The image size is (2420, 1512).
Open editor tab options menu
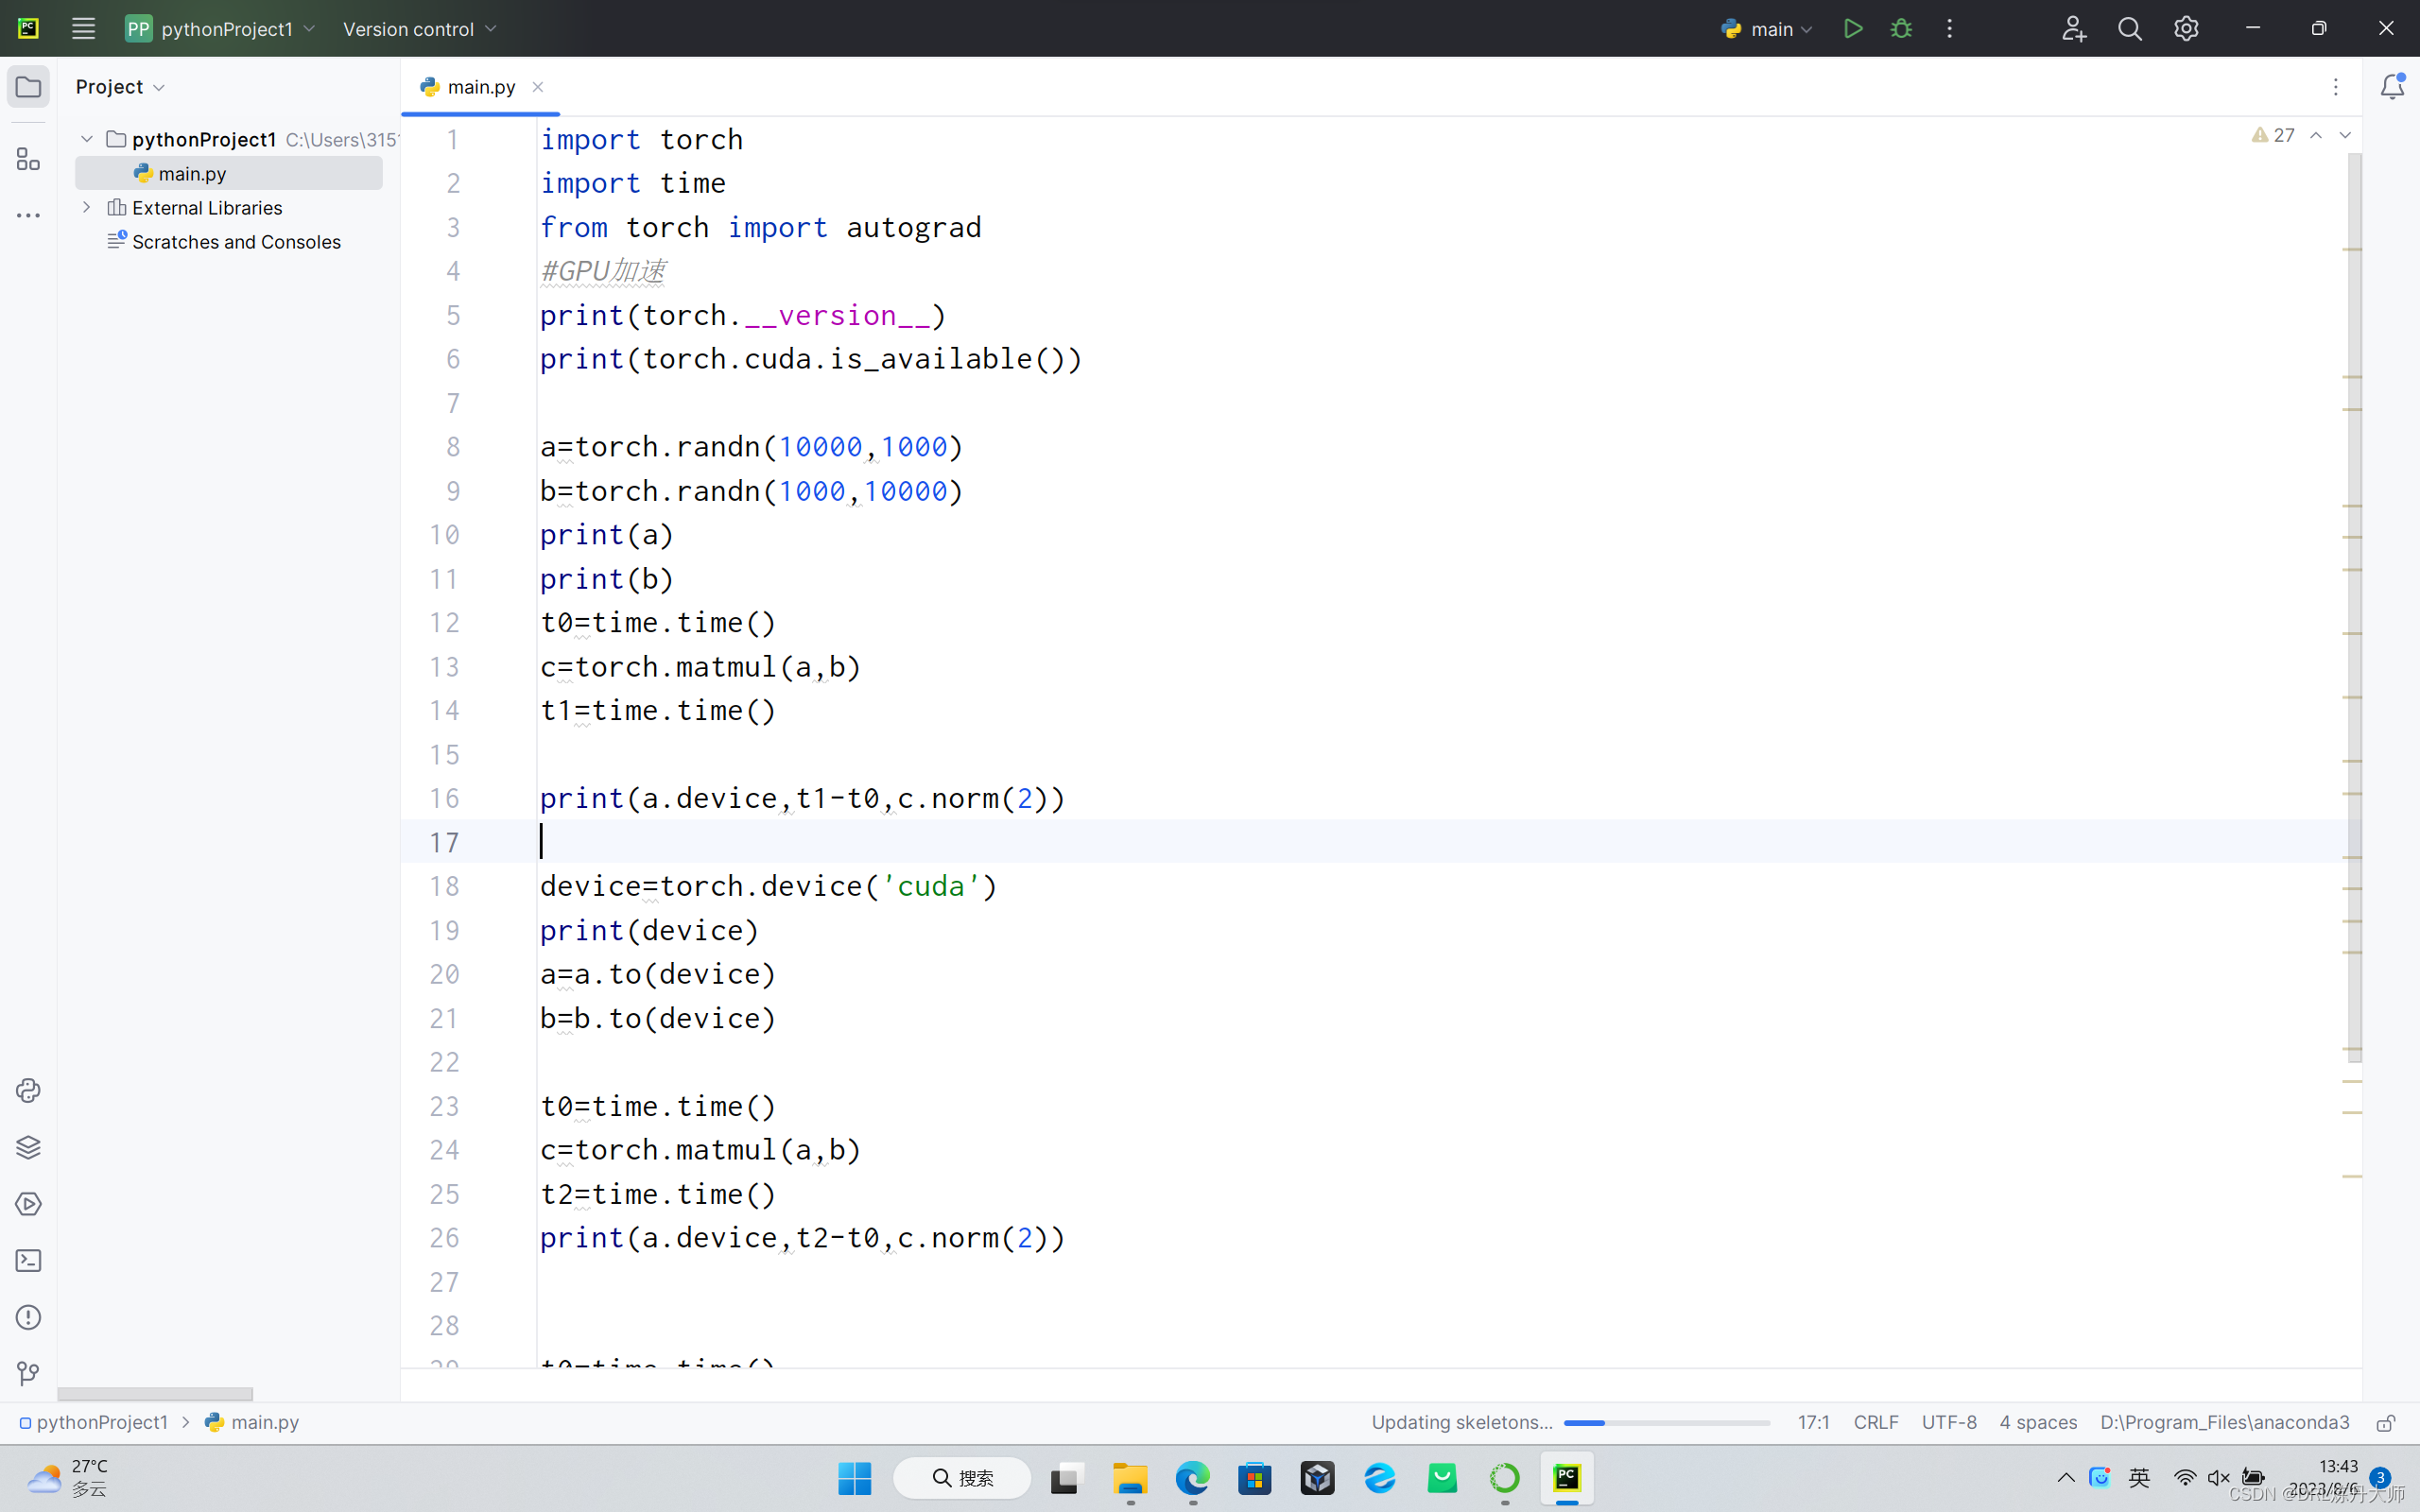(2336, 87)
